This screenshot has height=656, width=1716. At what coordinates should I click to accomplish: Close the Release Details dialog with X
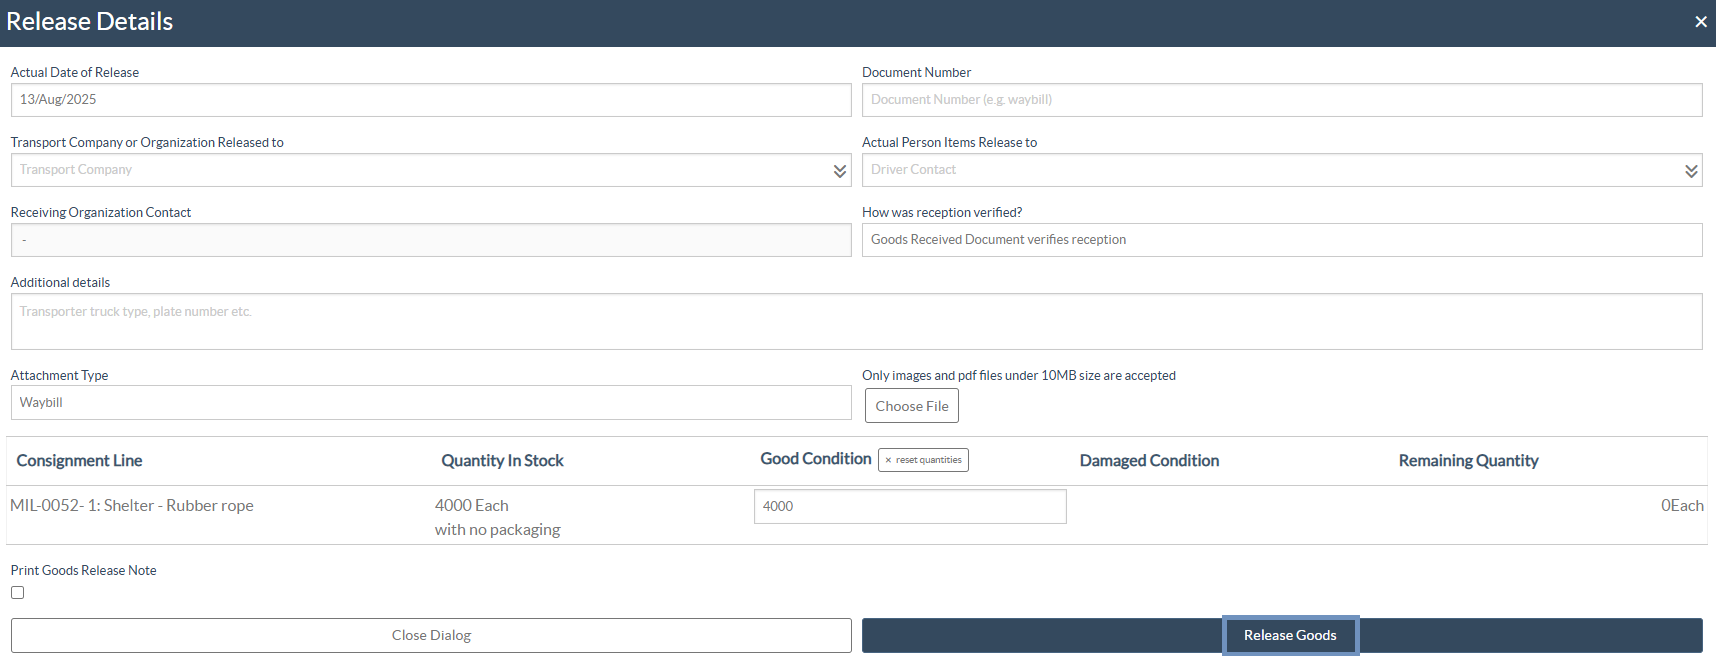click(1700, 22)
